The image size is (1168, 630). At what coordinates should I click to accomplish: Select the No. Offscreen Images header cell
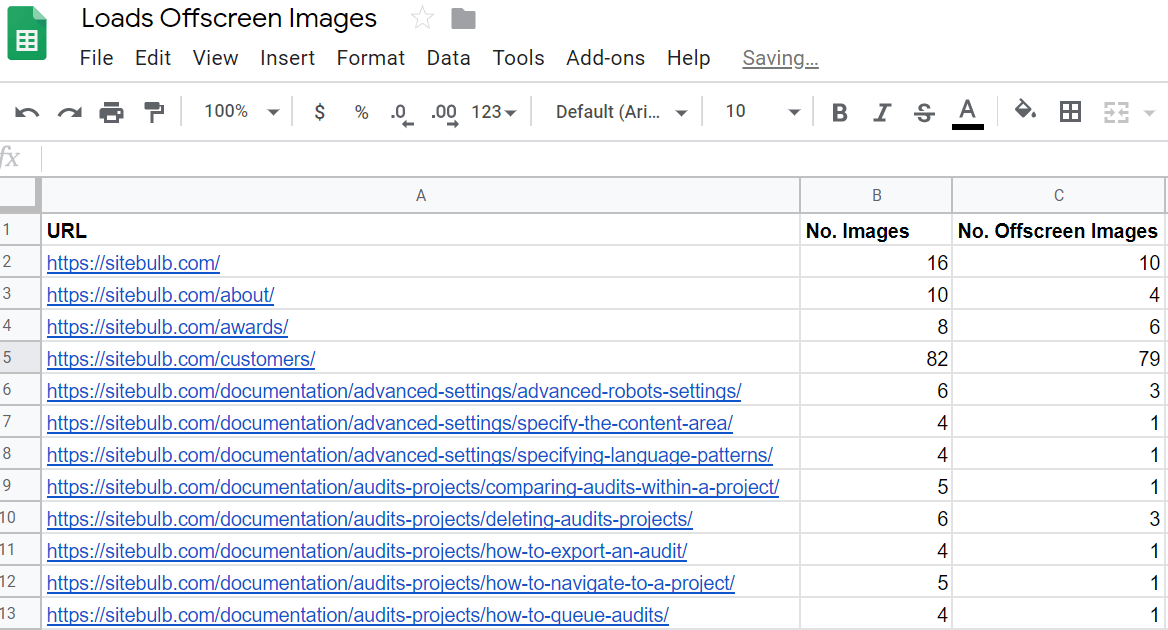coord(1058,230)
